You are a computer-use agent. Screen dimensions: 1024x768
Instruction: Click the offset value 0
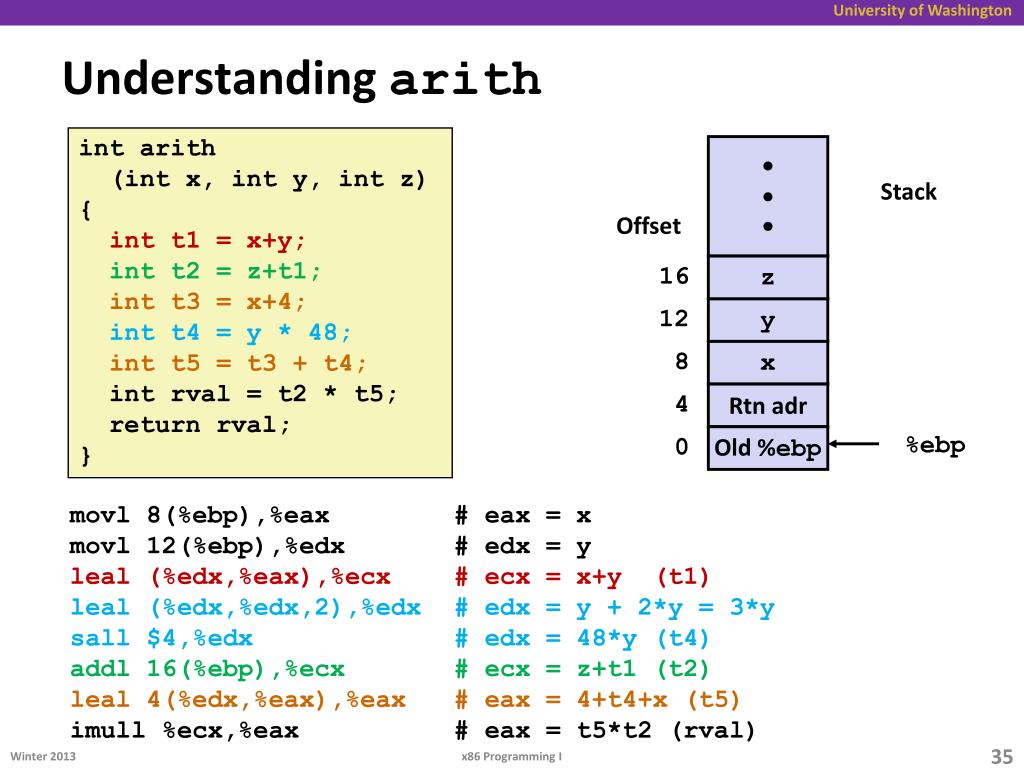[x=681, y=447]
